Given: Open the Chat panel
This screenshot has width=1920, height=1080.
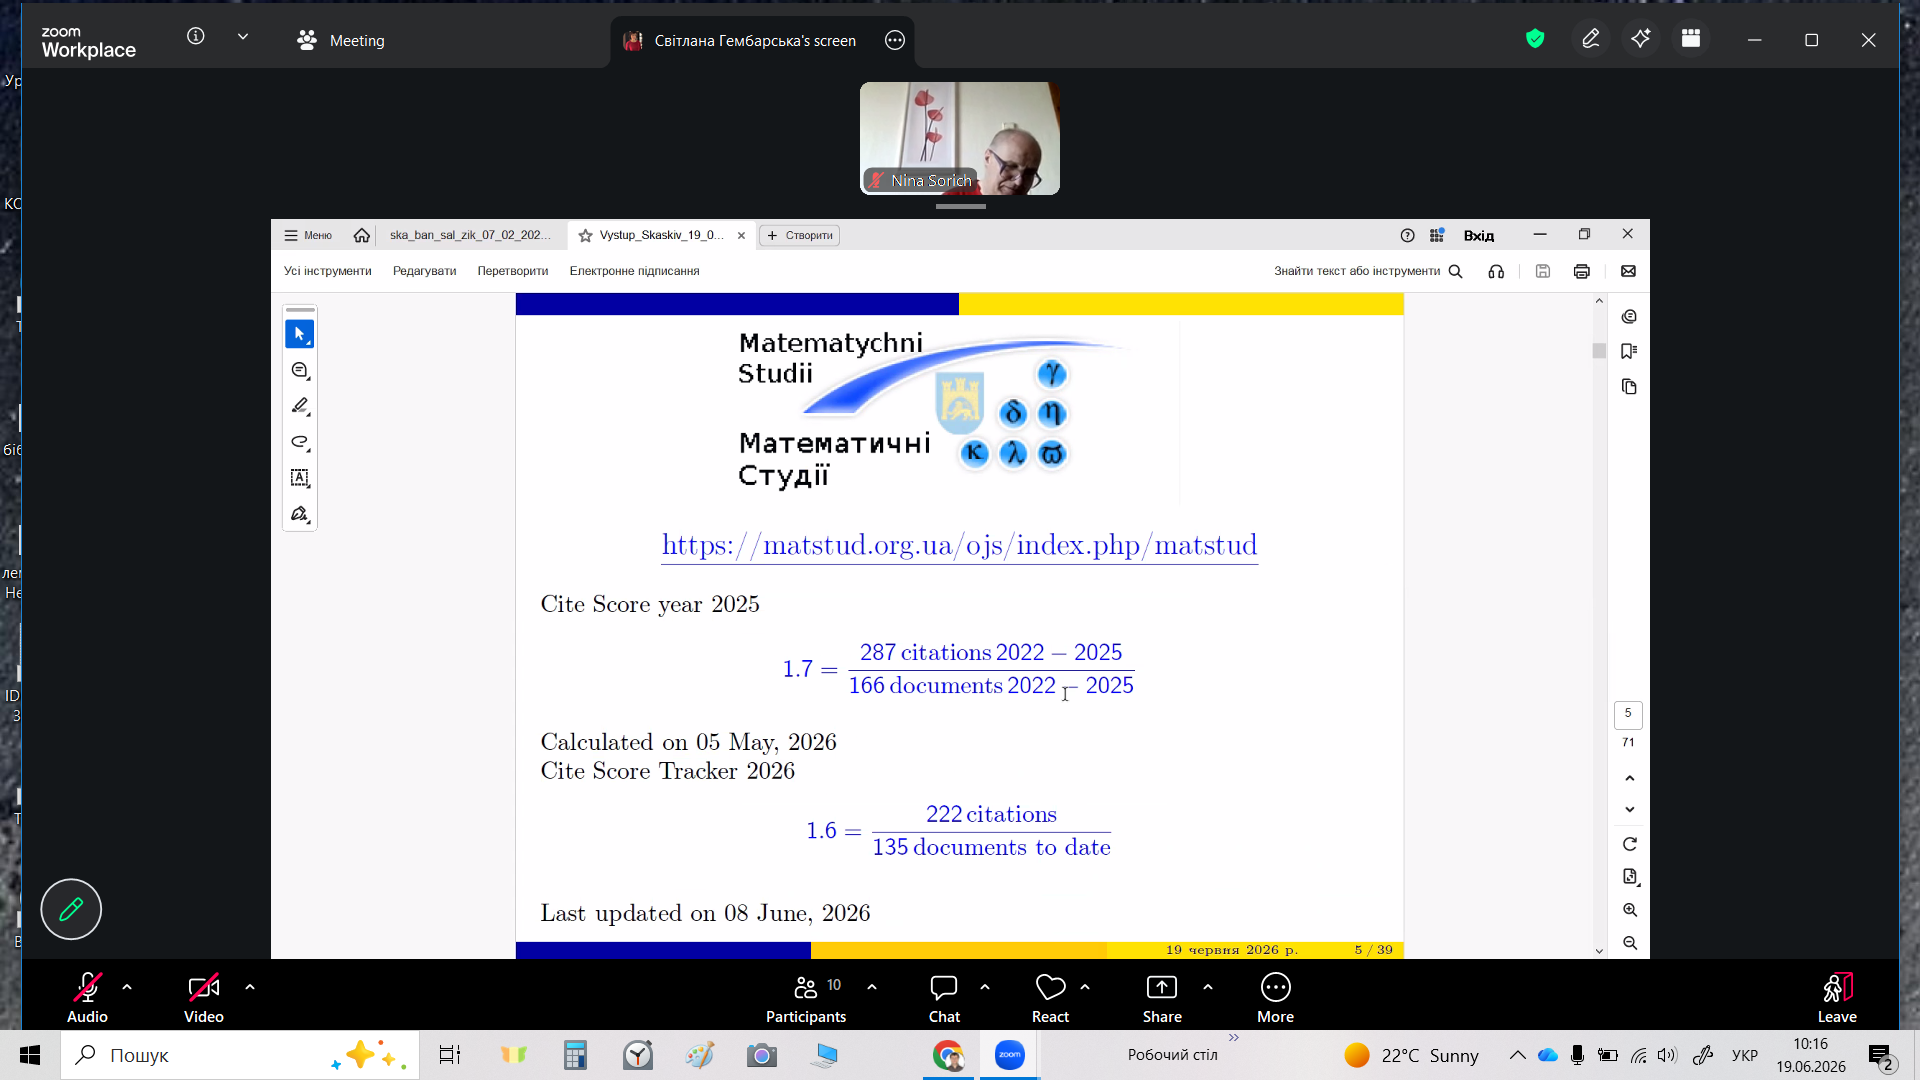Looking at the screenshot, I should (944, 997).
